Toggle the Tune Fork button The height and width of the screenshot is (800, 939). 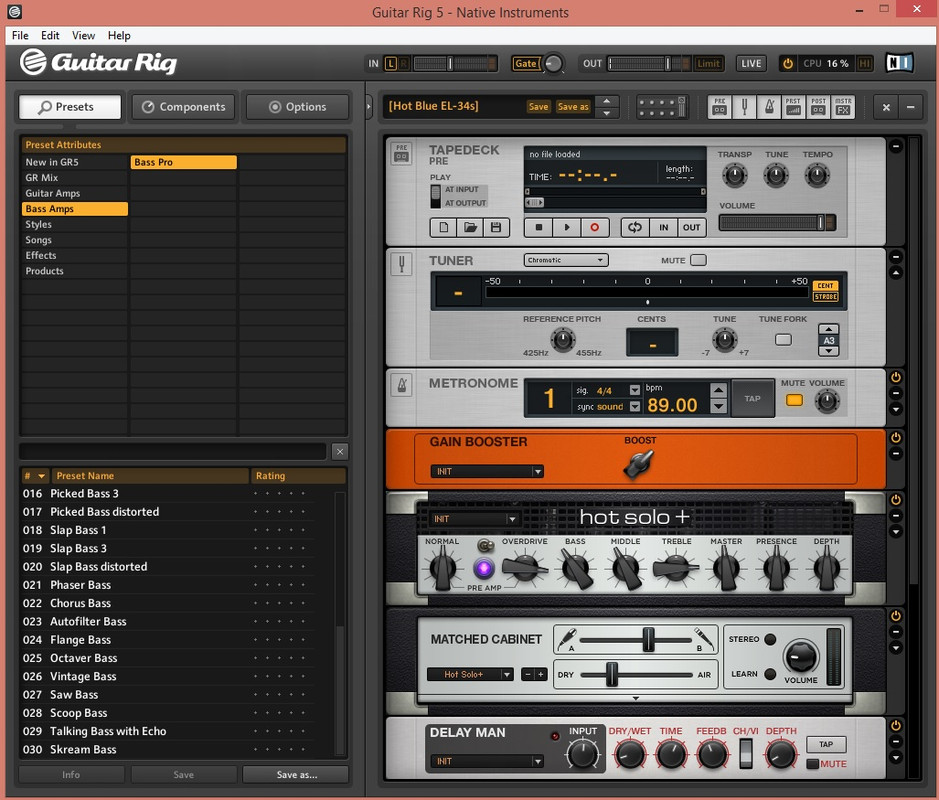(783, 340)
